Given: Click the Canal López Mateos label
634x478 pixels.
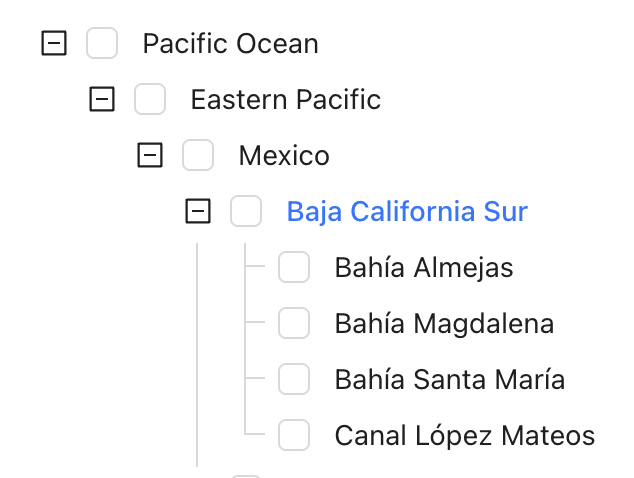Looking at the screenshot, I should tap(465, 436).
